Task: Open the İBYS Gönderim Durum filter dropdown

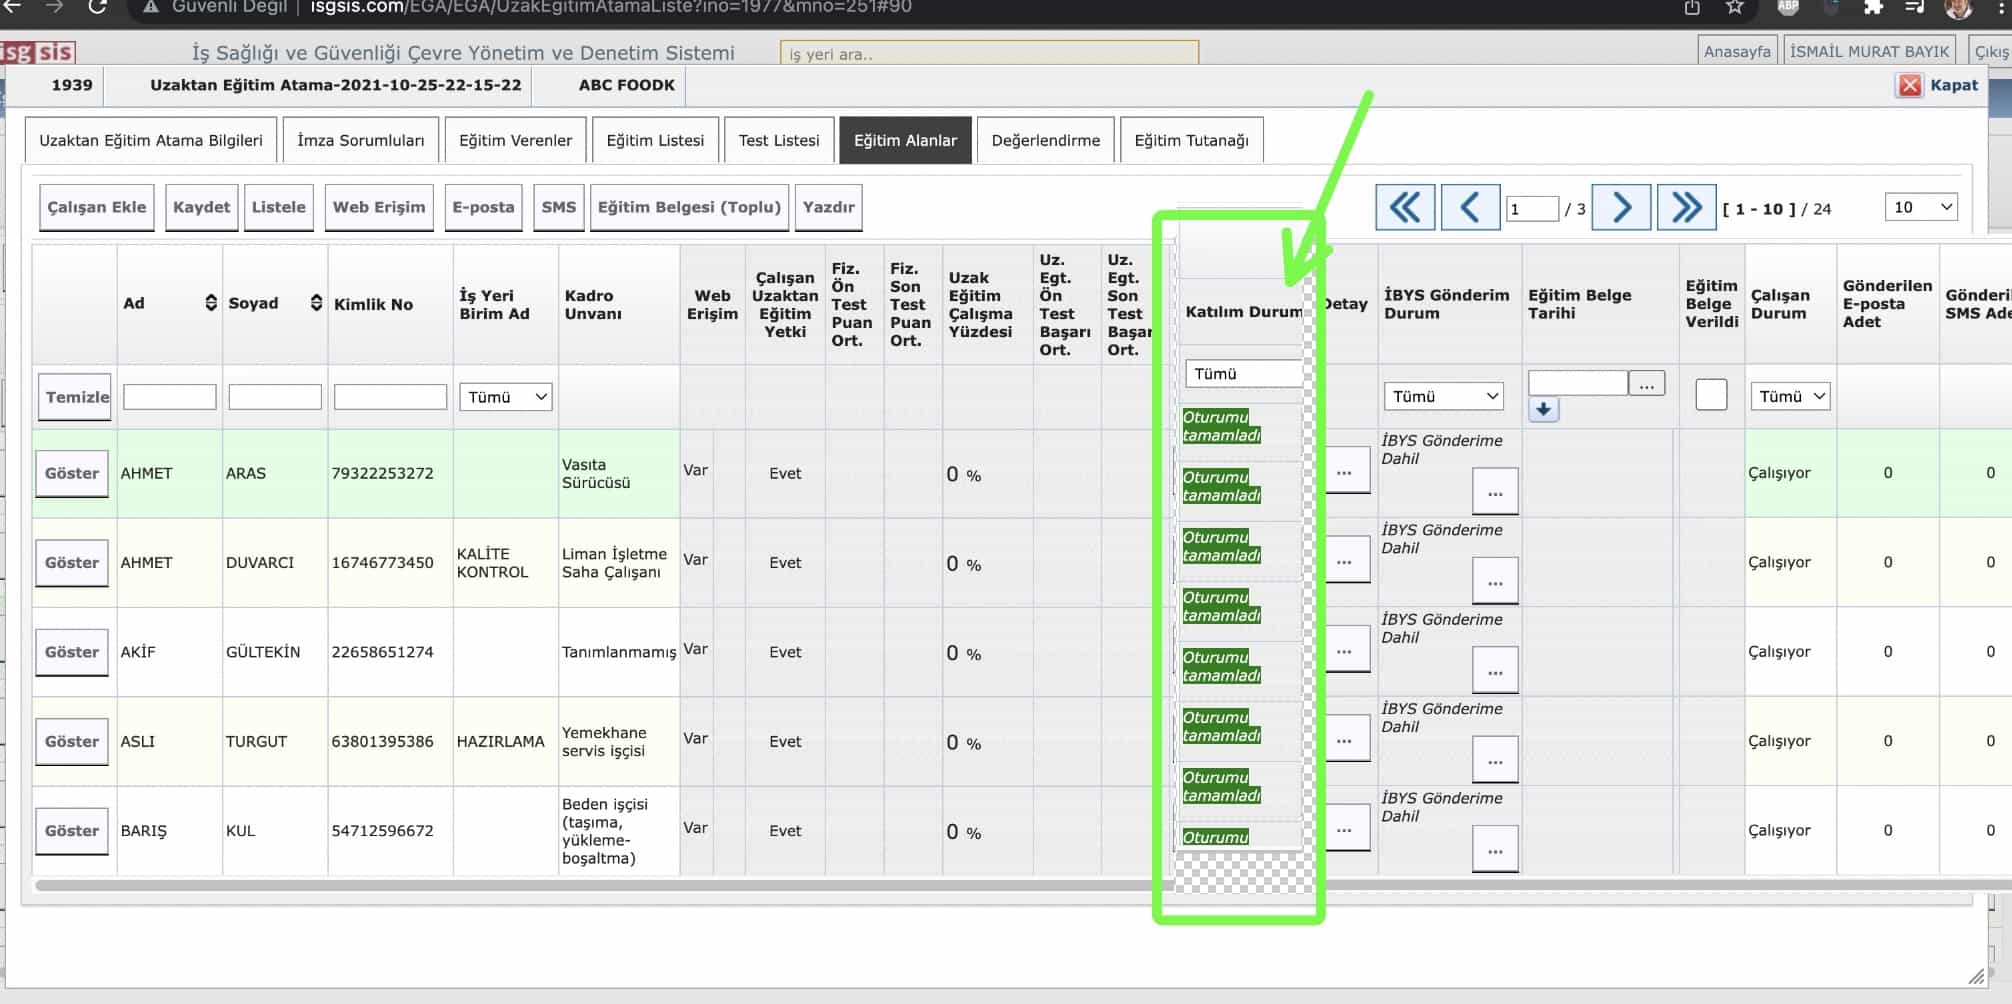Action: (x=1444, y=397)
